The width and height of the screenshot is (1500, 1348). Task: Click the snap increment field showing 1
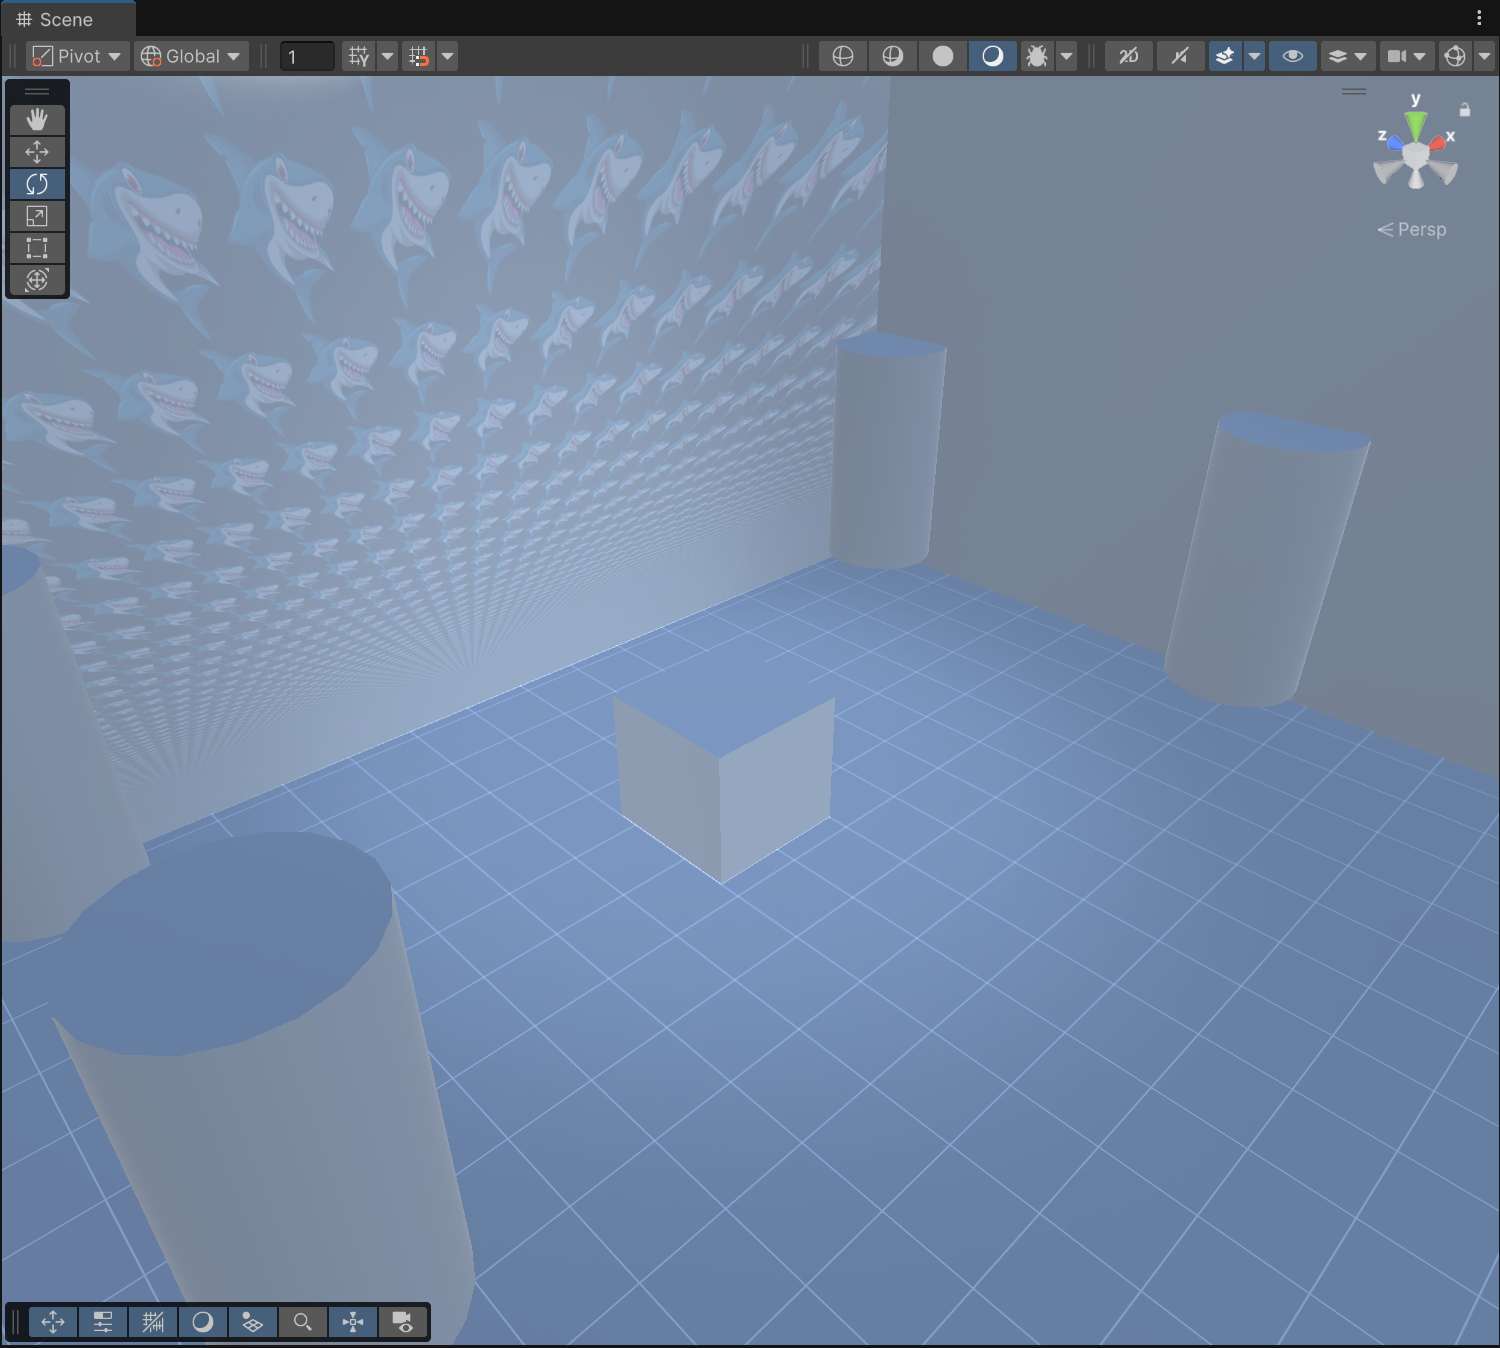pos(307,57)
